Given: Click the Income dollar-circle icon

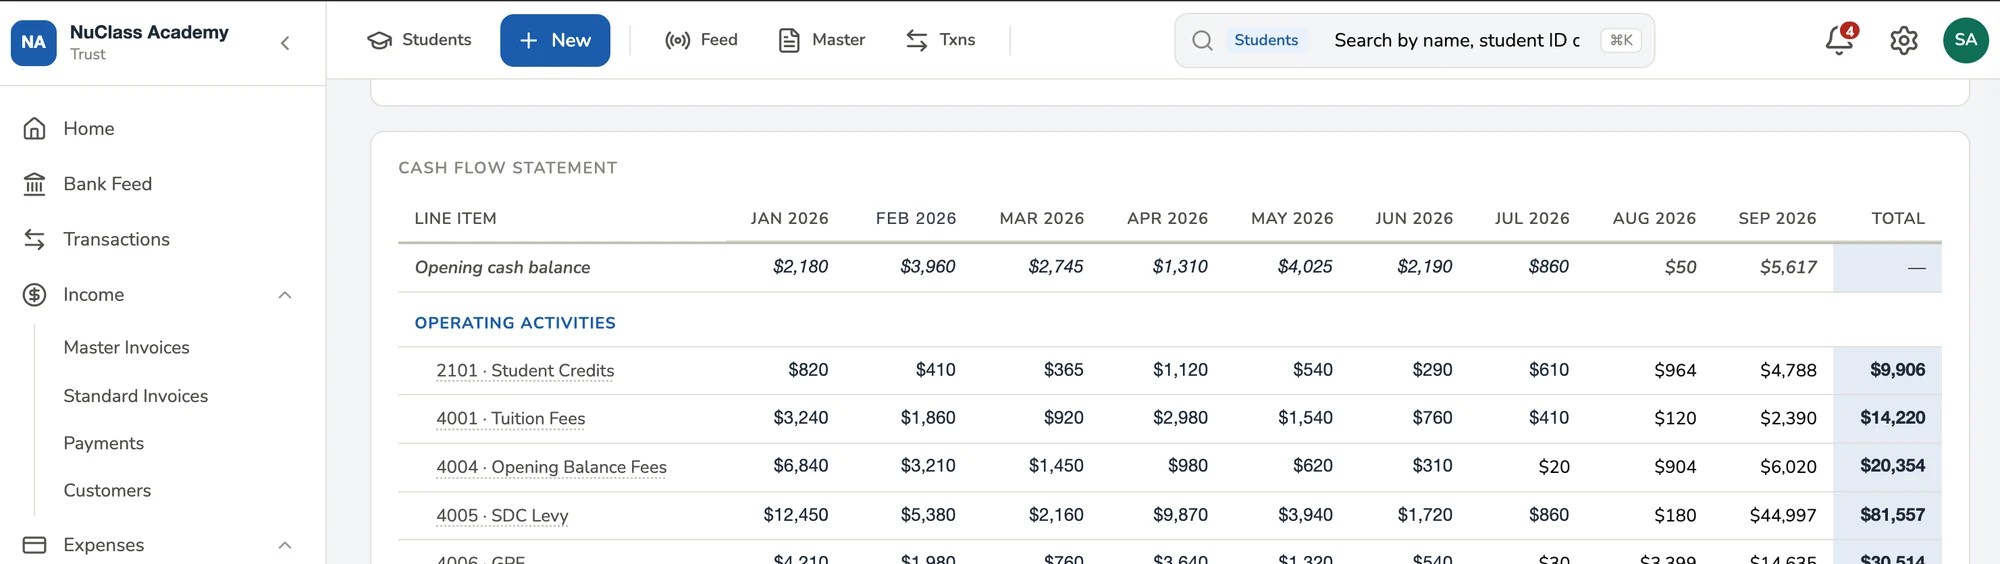Looking at the screenshot, I should click(35, 295).
